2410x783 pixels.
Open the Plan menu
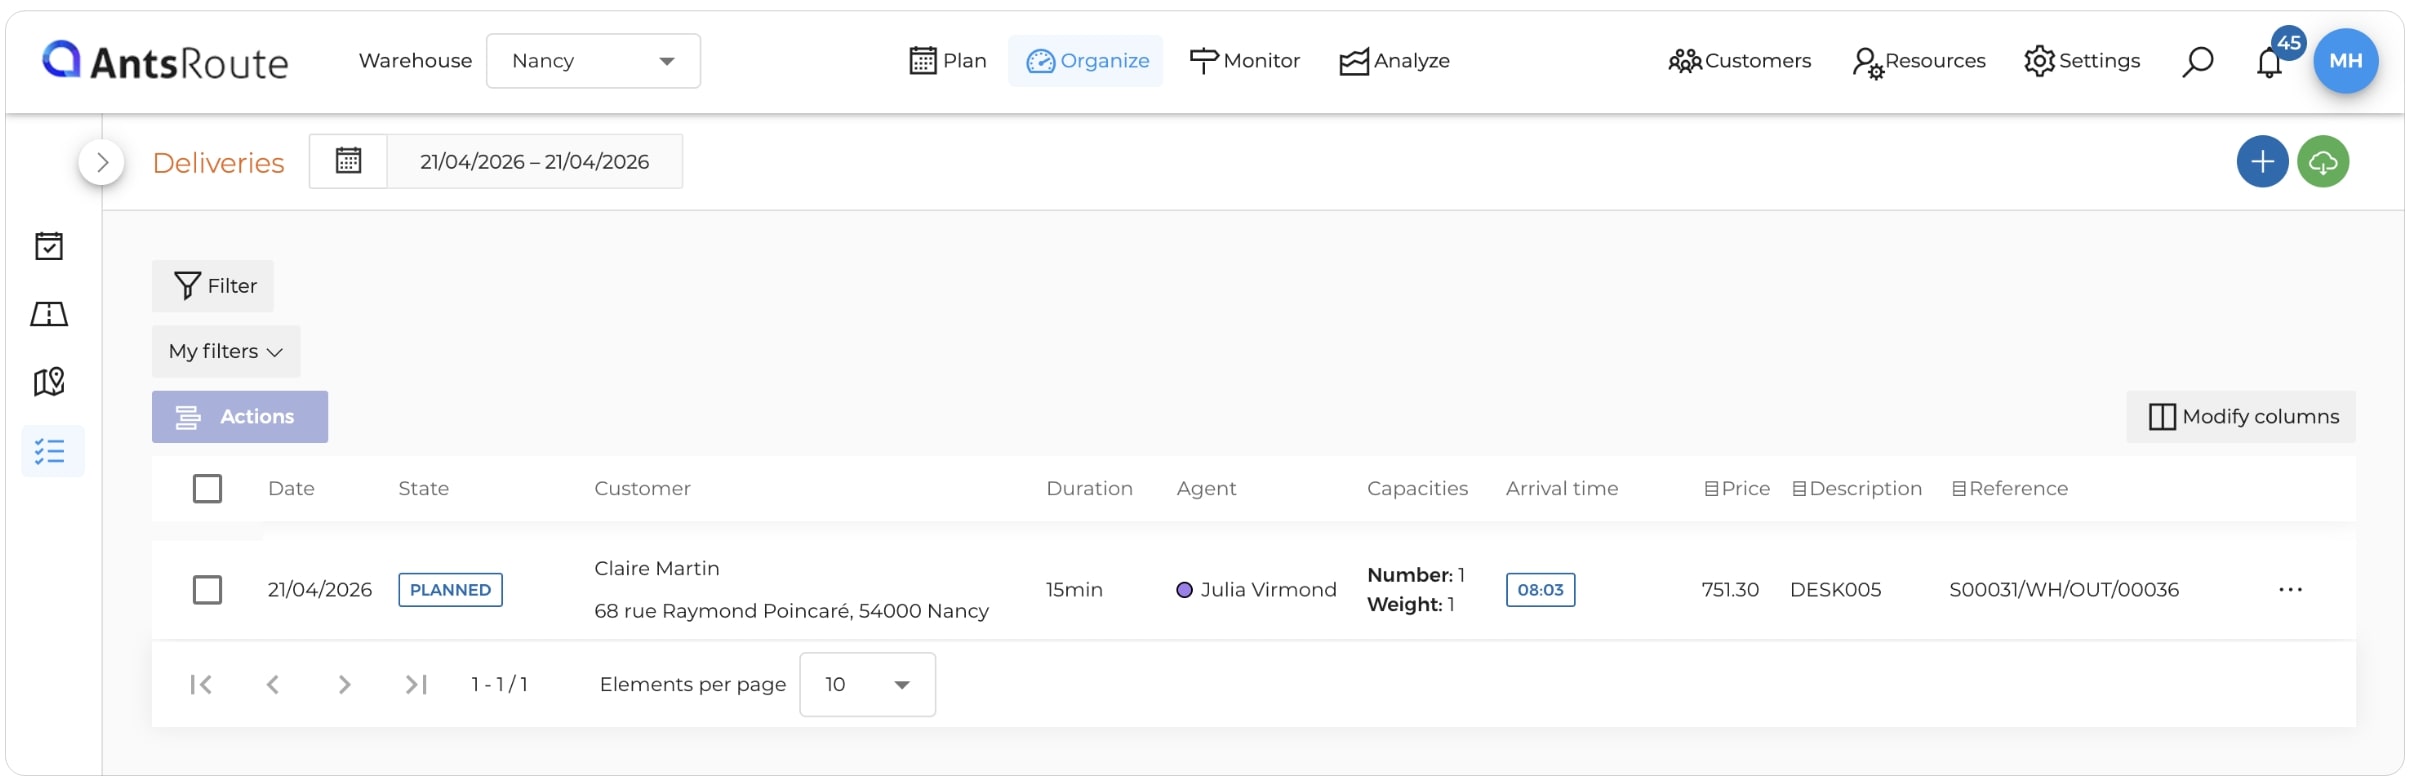tap(948, 61)
